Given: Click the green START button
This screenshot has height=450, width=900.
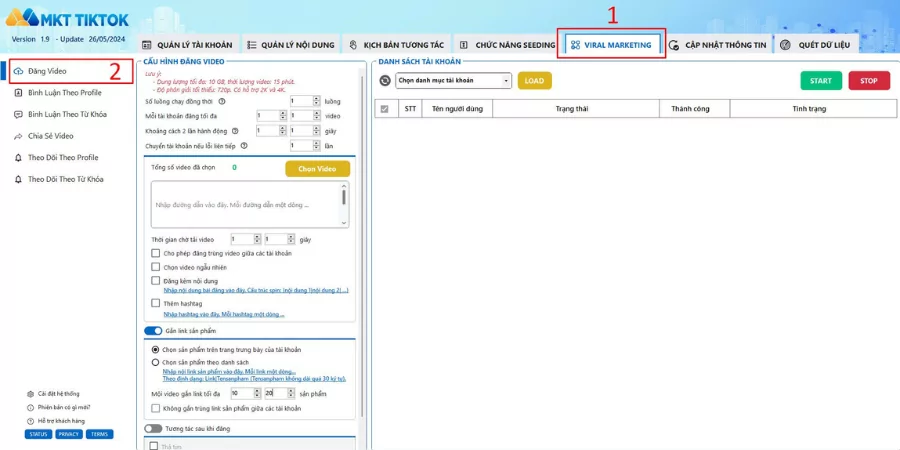Looking at the screenshot, I should coord(821,81).
